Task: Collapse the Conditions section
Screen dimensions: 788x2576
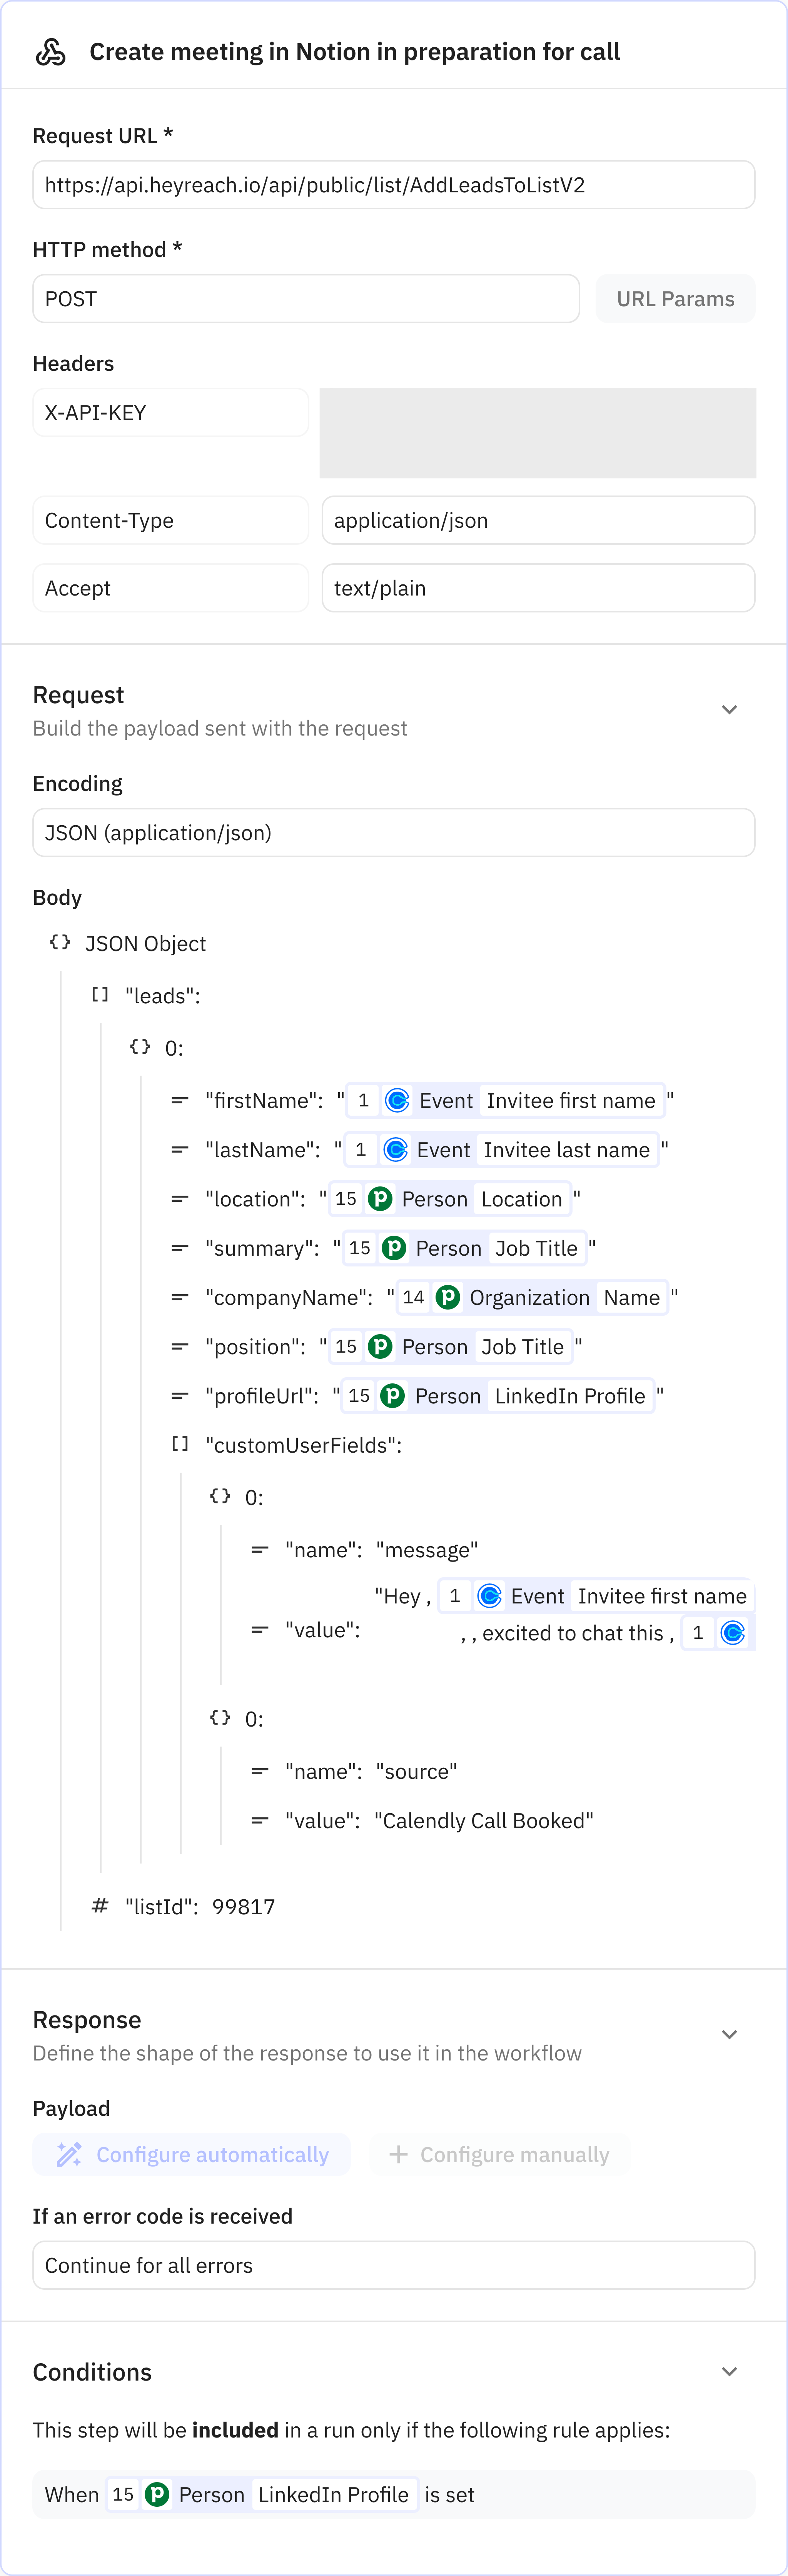Action: (729, 2371)
